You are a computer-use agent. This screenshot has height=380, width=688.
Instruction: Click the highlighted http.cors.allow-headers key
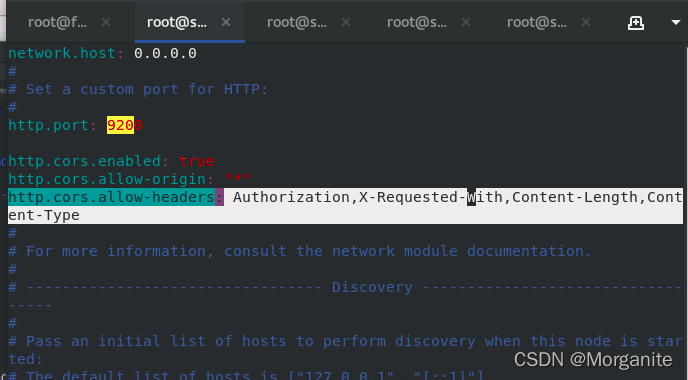[x=111, y=197]
